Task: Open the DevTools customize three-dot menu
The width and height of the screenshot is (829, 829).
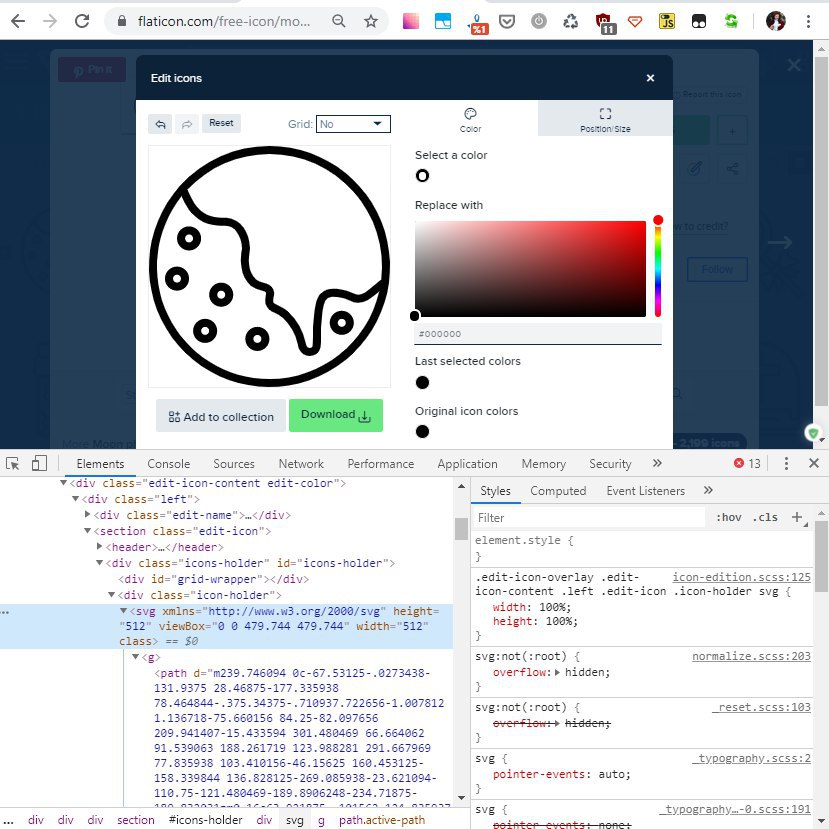Action: 786,464
